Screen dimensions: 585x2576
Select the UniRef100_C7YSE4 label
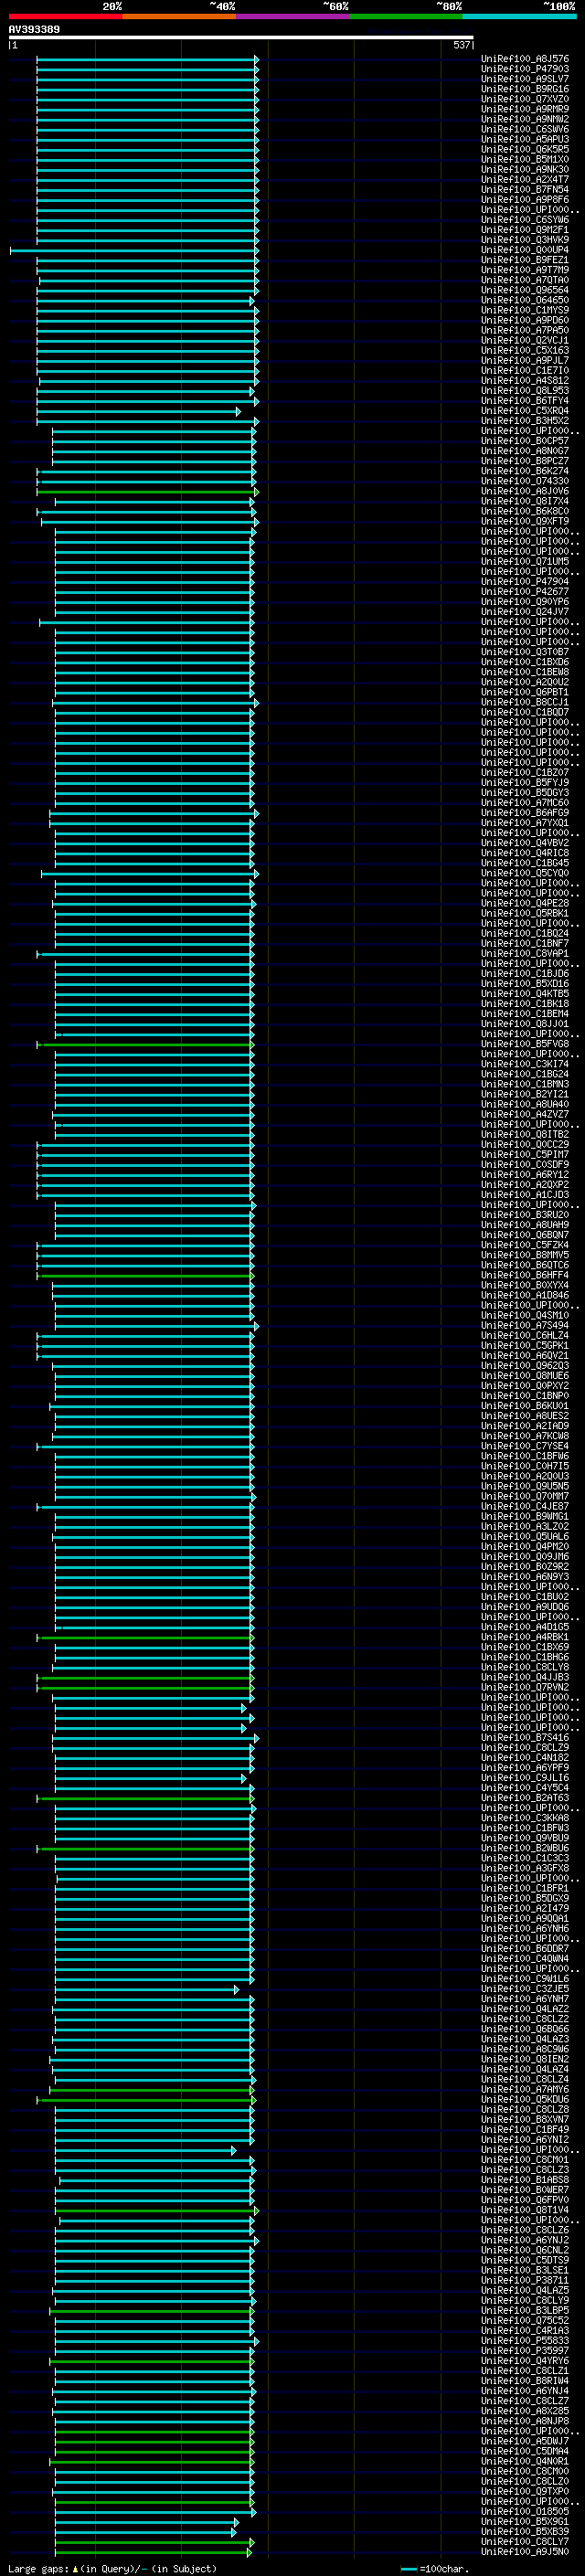click(x=525, y=1446)
